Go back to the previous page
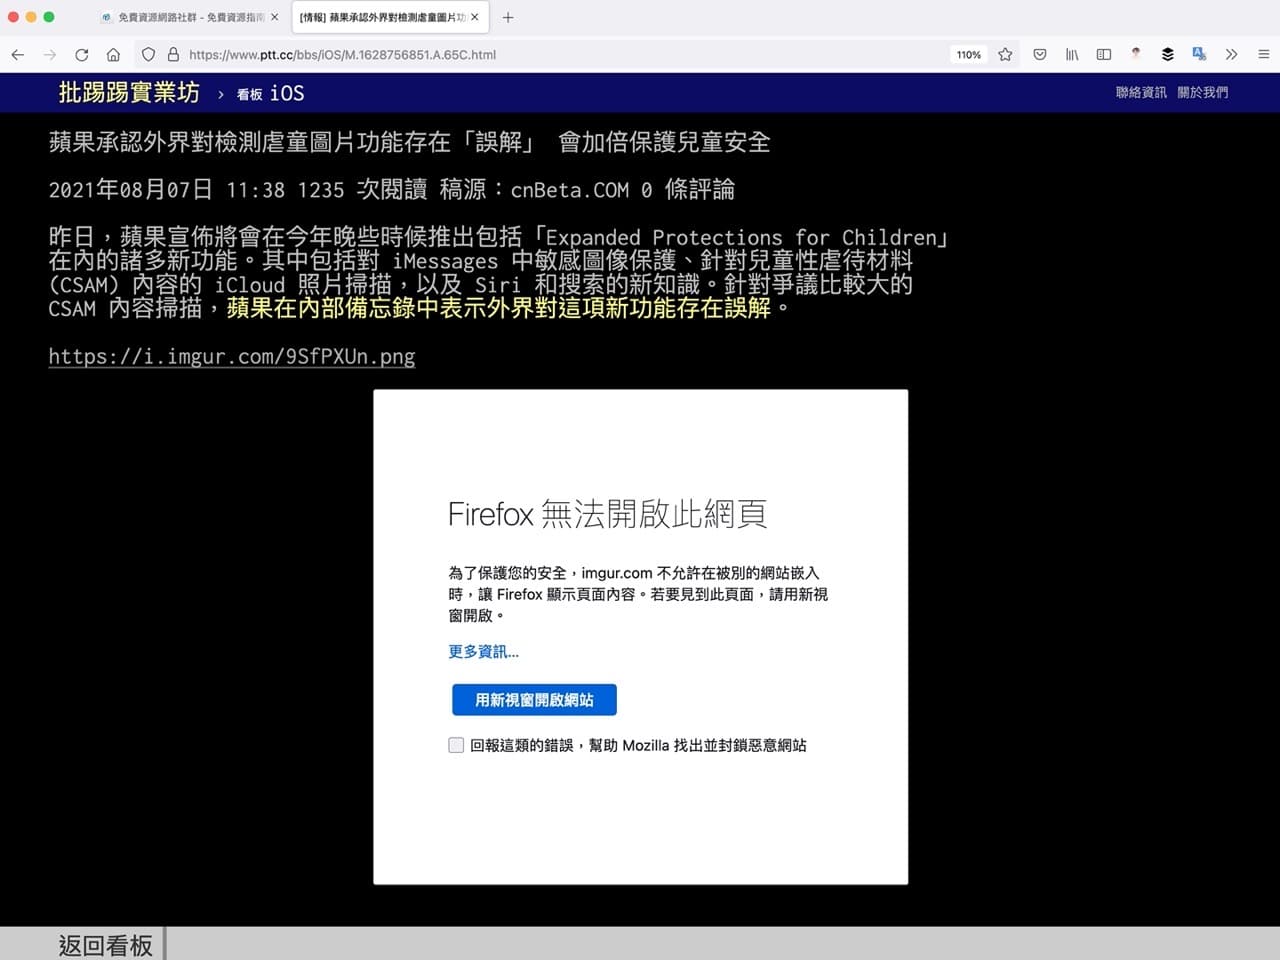This screenshot has width=1280, height=960. coord(17,54)
